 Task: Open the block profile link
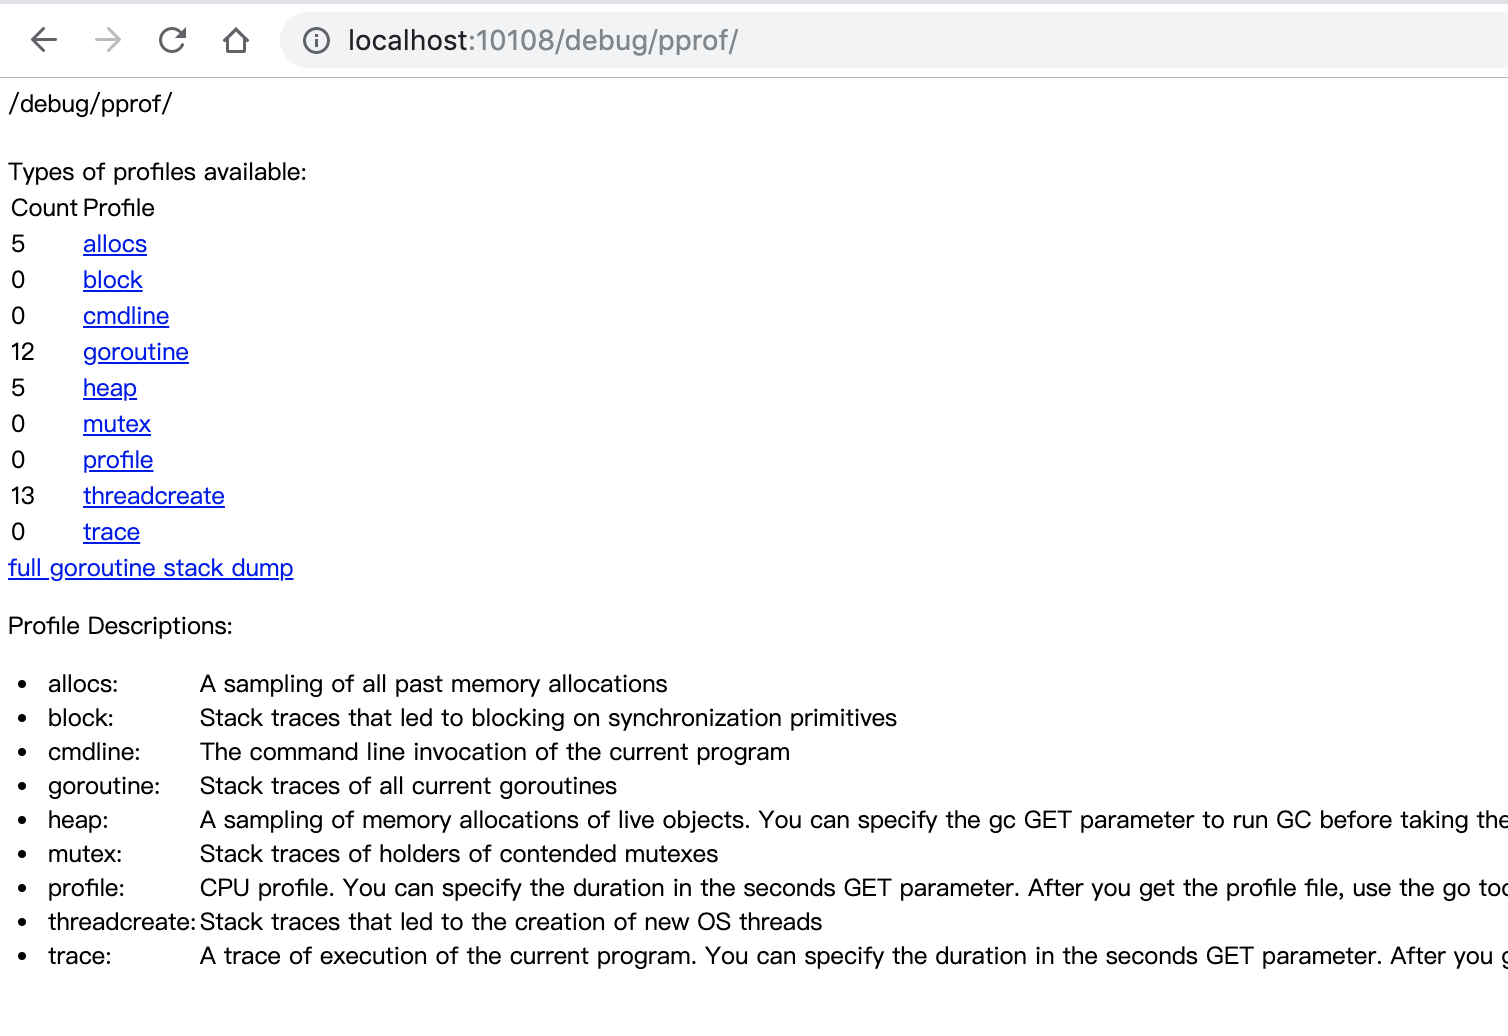(x=112, y=280)
